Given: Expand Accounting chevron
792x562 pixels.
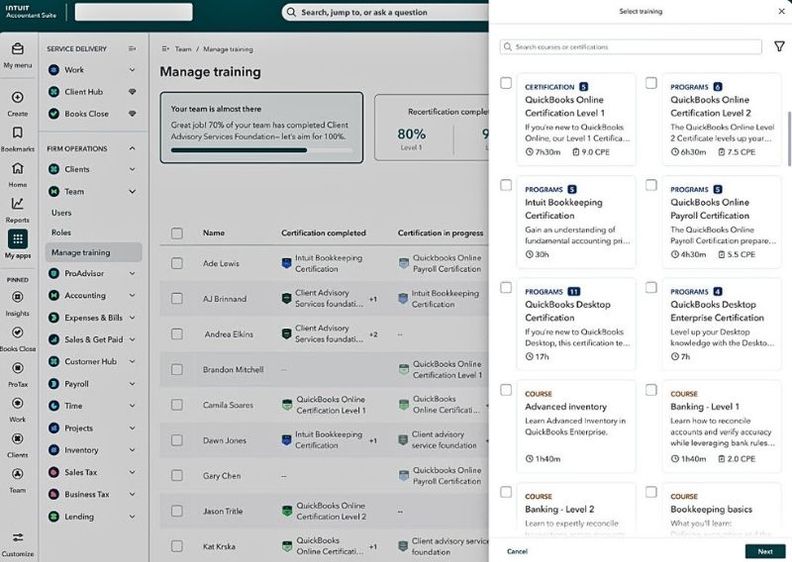Looking at the screenshot, I should coord(132,295).
